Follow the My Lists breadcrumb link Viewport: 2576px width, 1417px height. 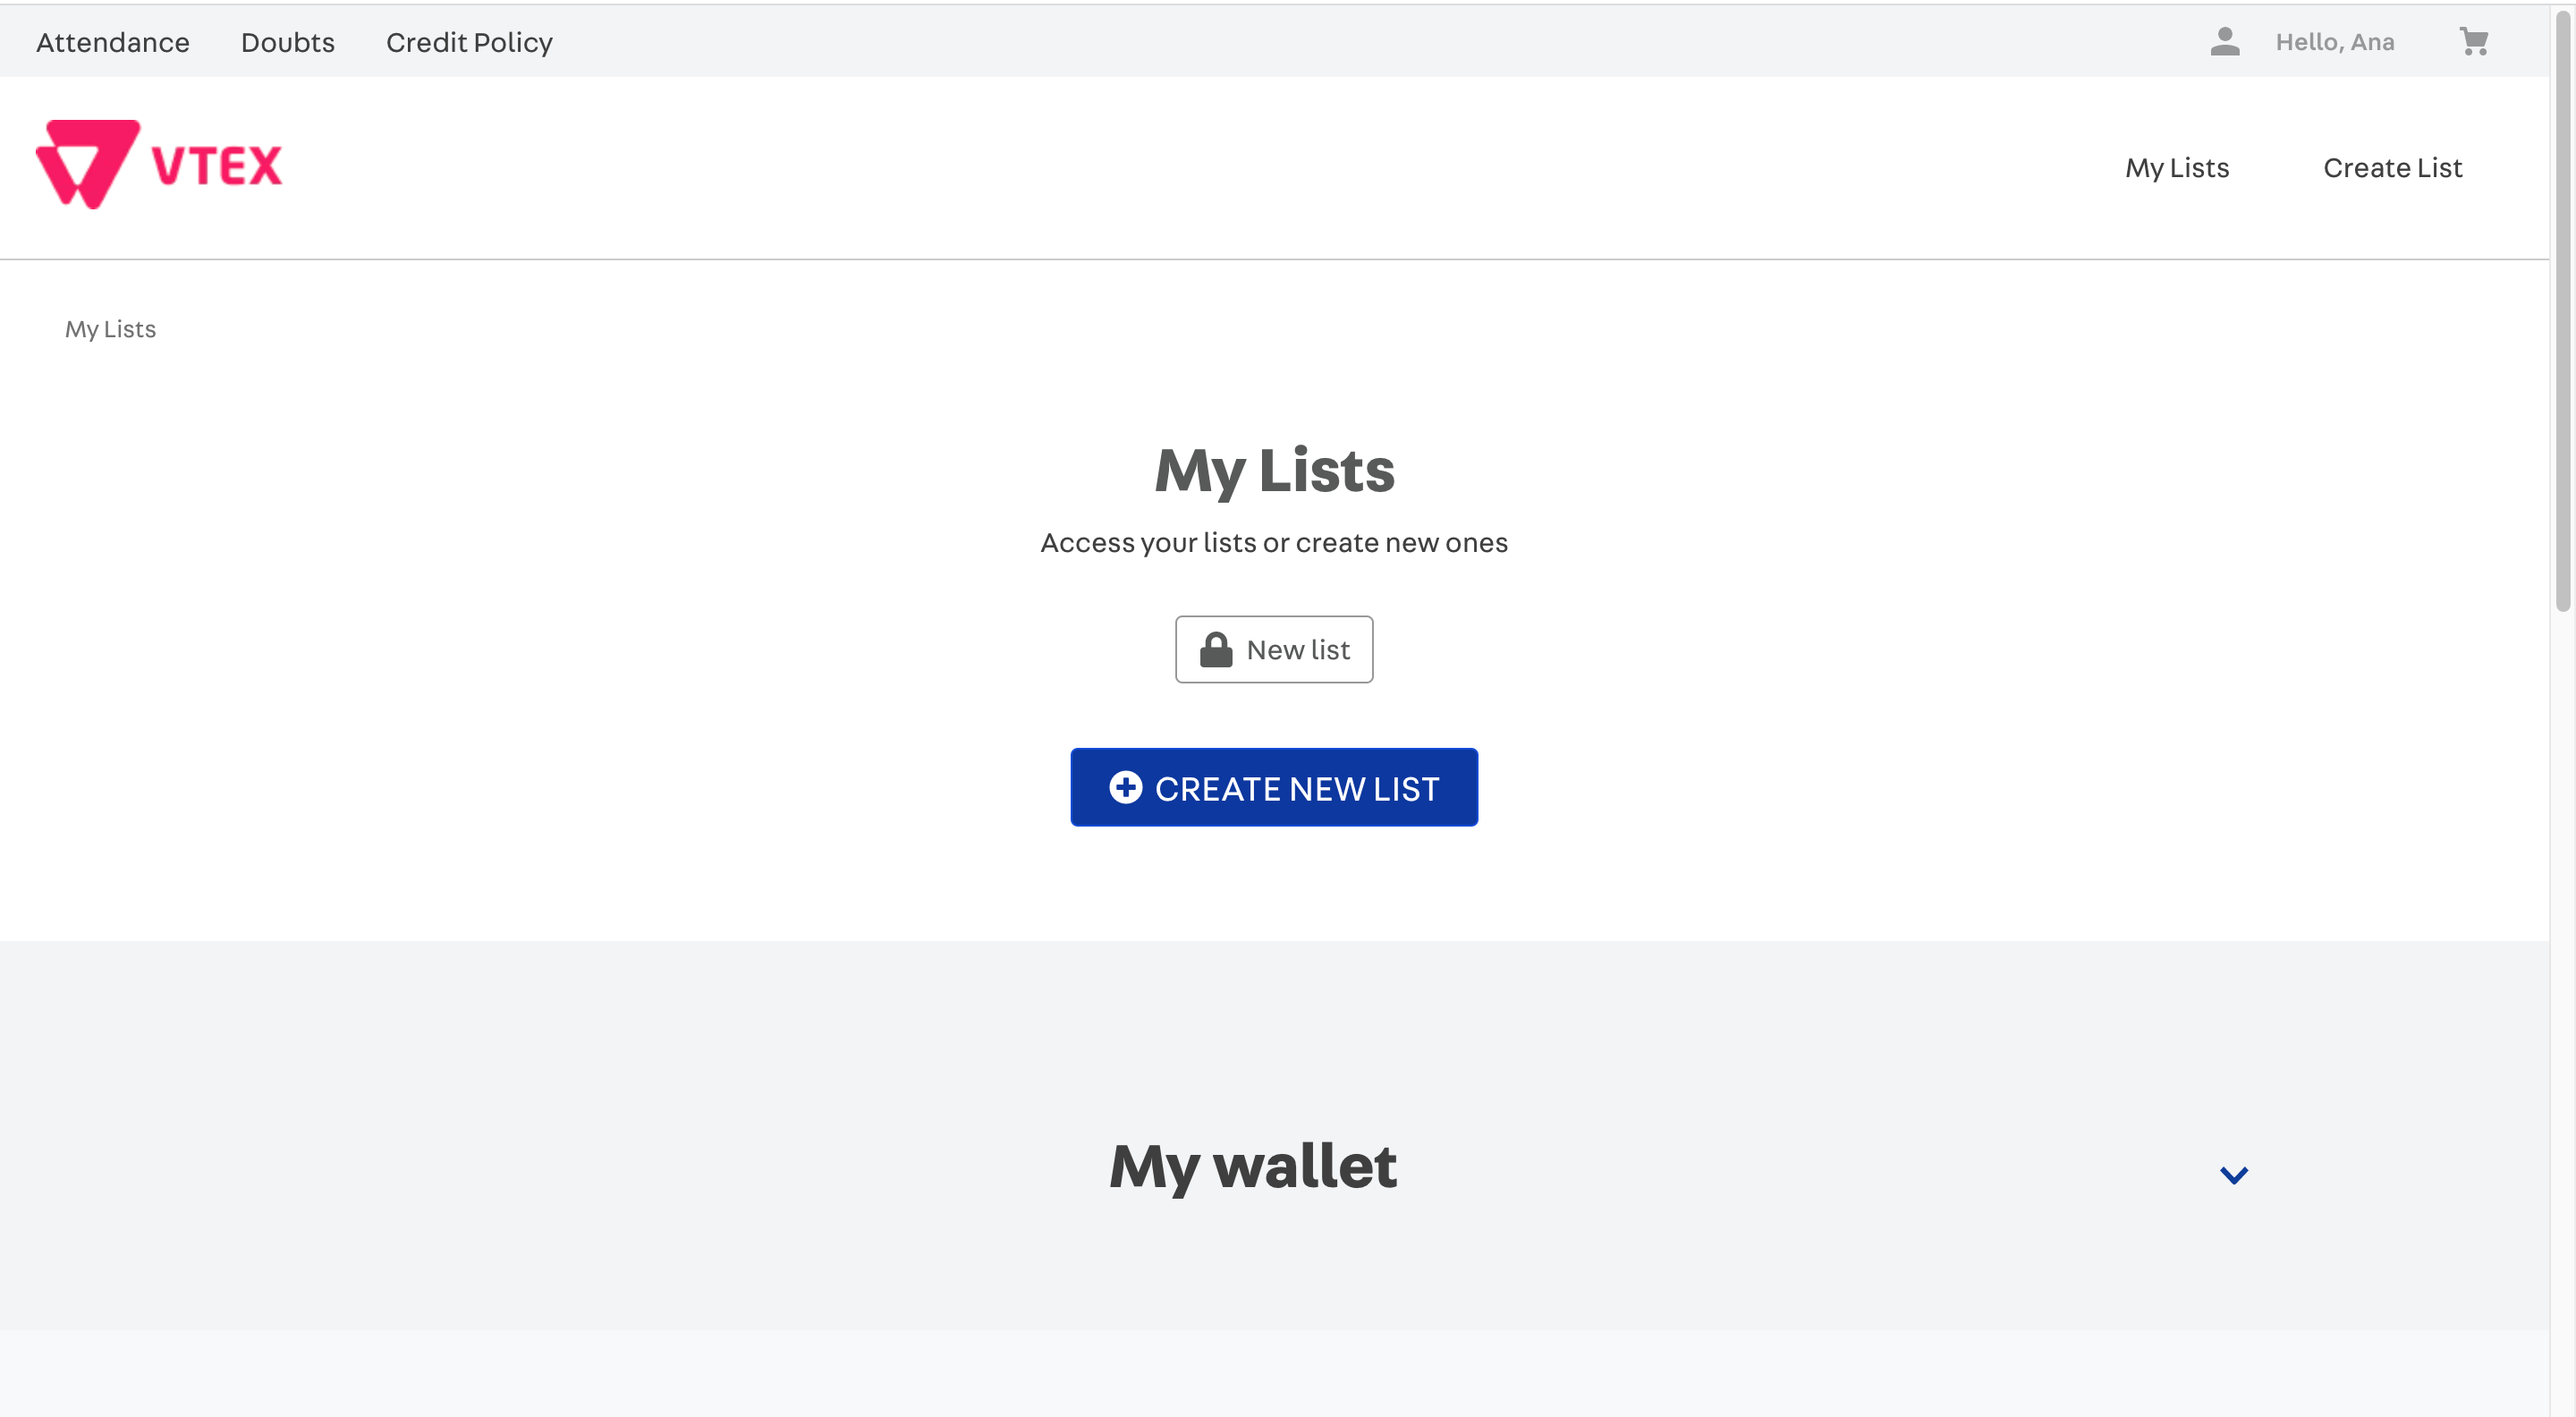(110, 328)
